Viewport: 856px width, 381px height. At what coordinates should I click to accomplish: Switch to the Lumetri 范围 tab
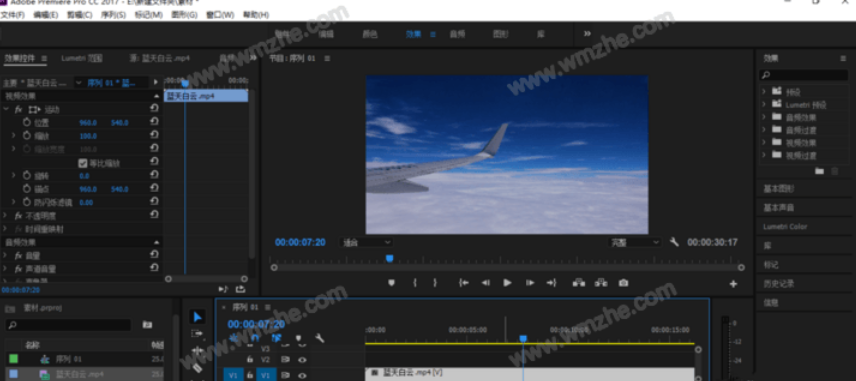pos(82,58)
